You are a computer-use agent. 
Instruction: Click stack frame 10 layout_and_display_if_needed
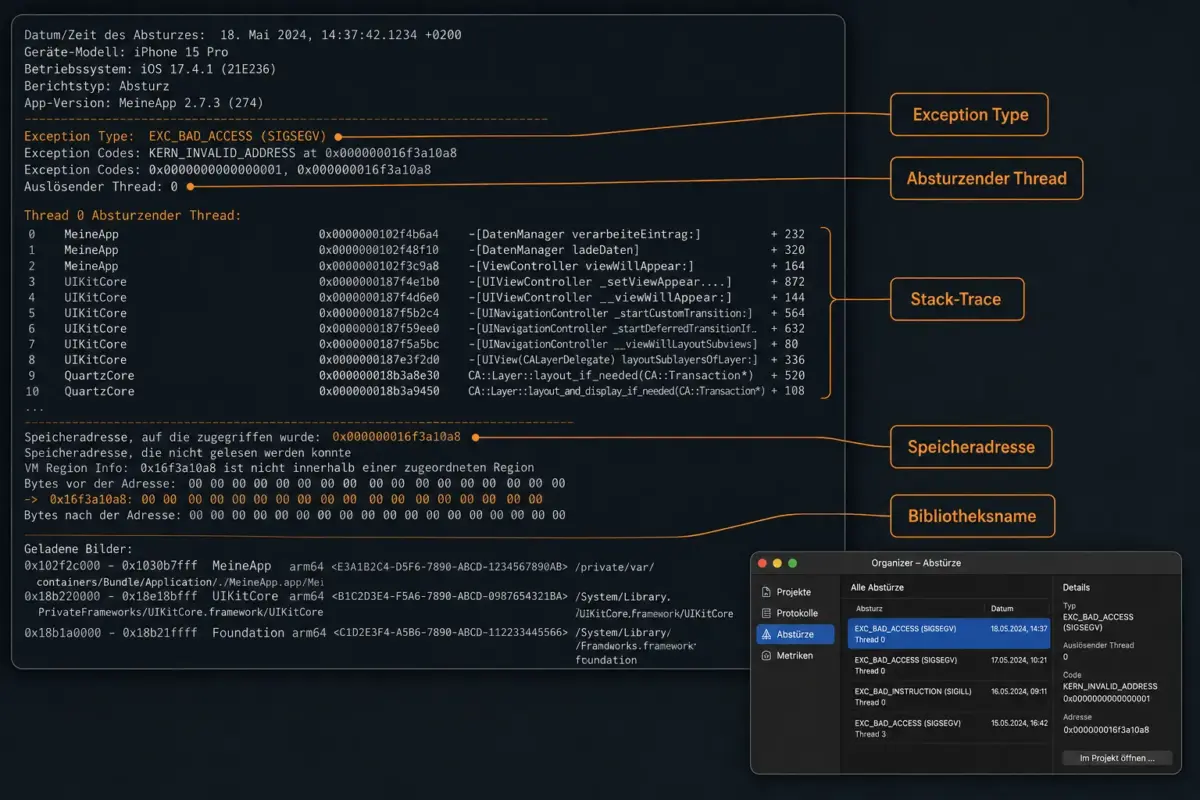(x=416, y=391)
